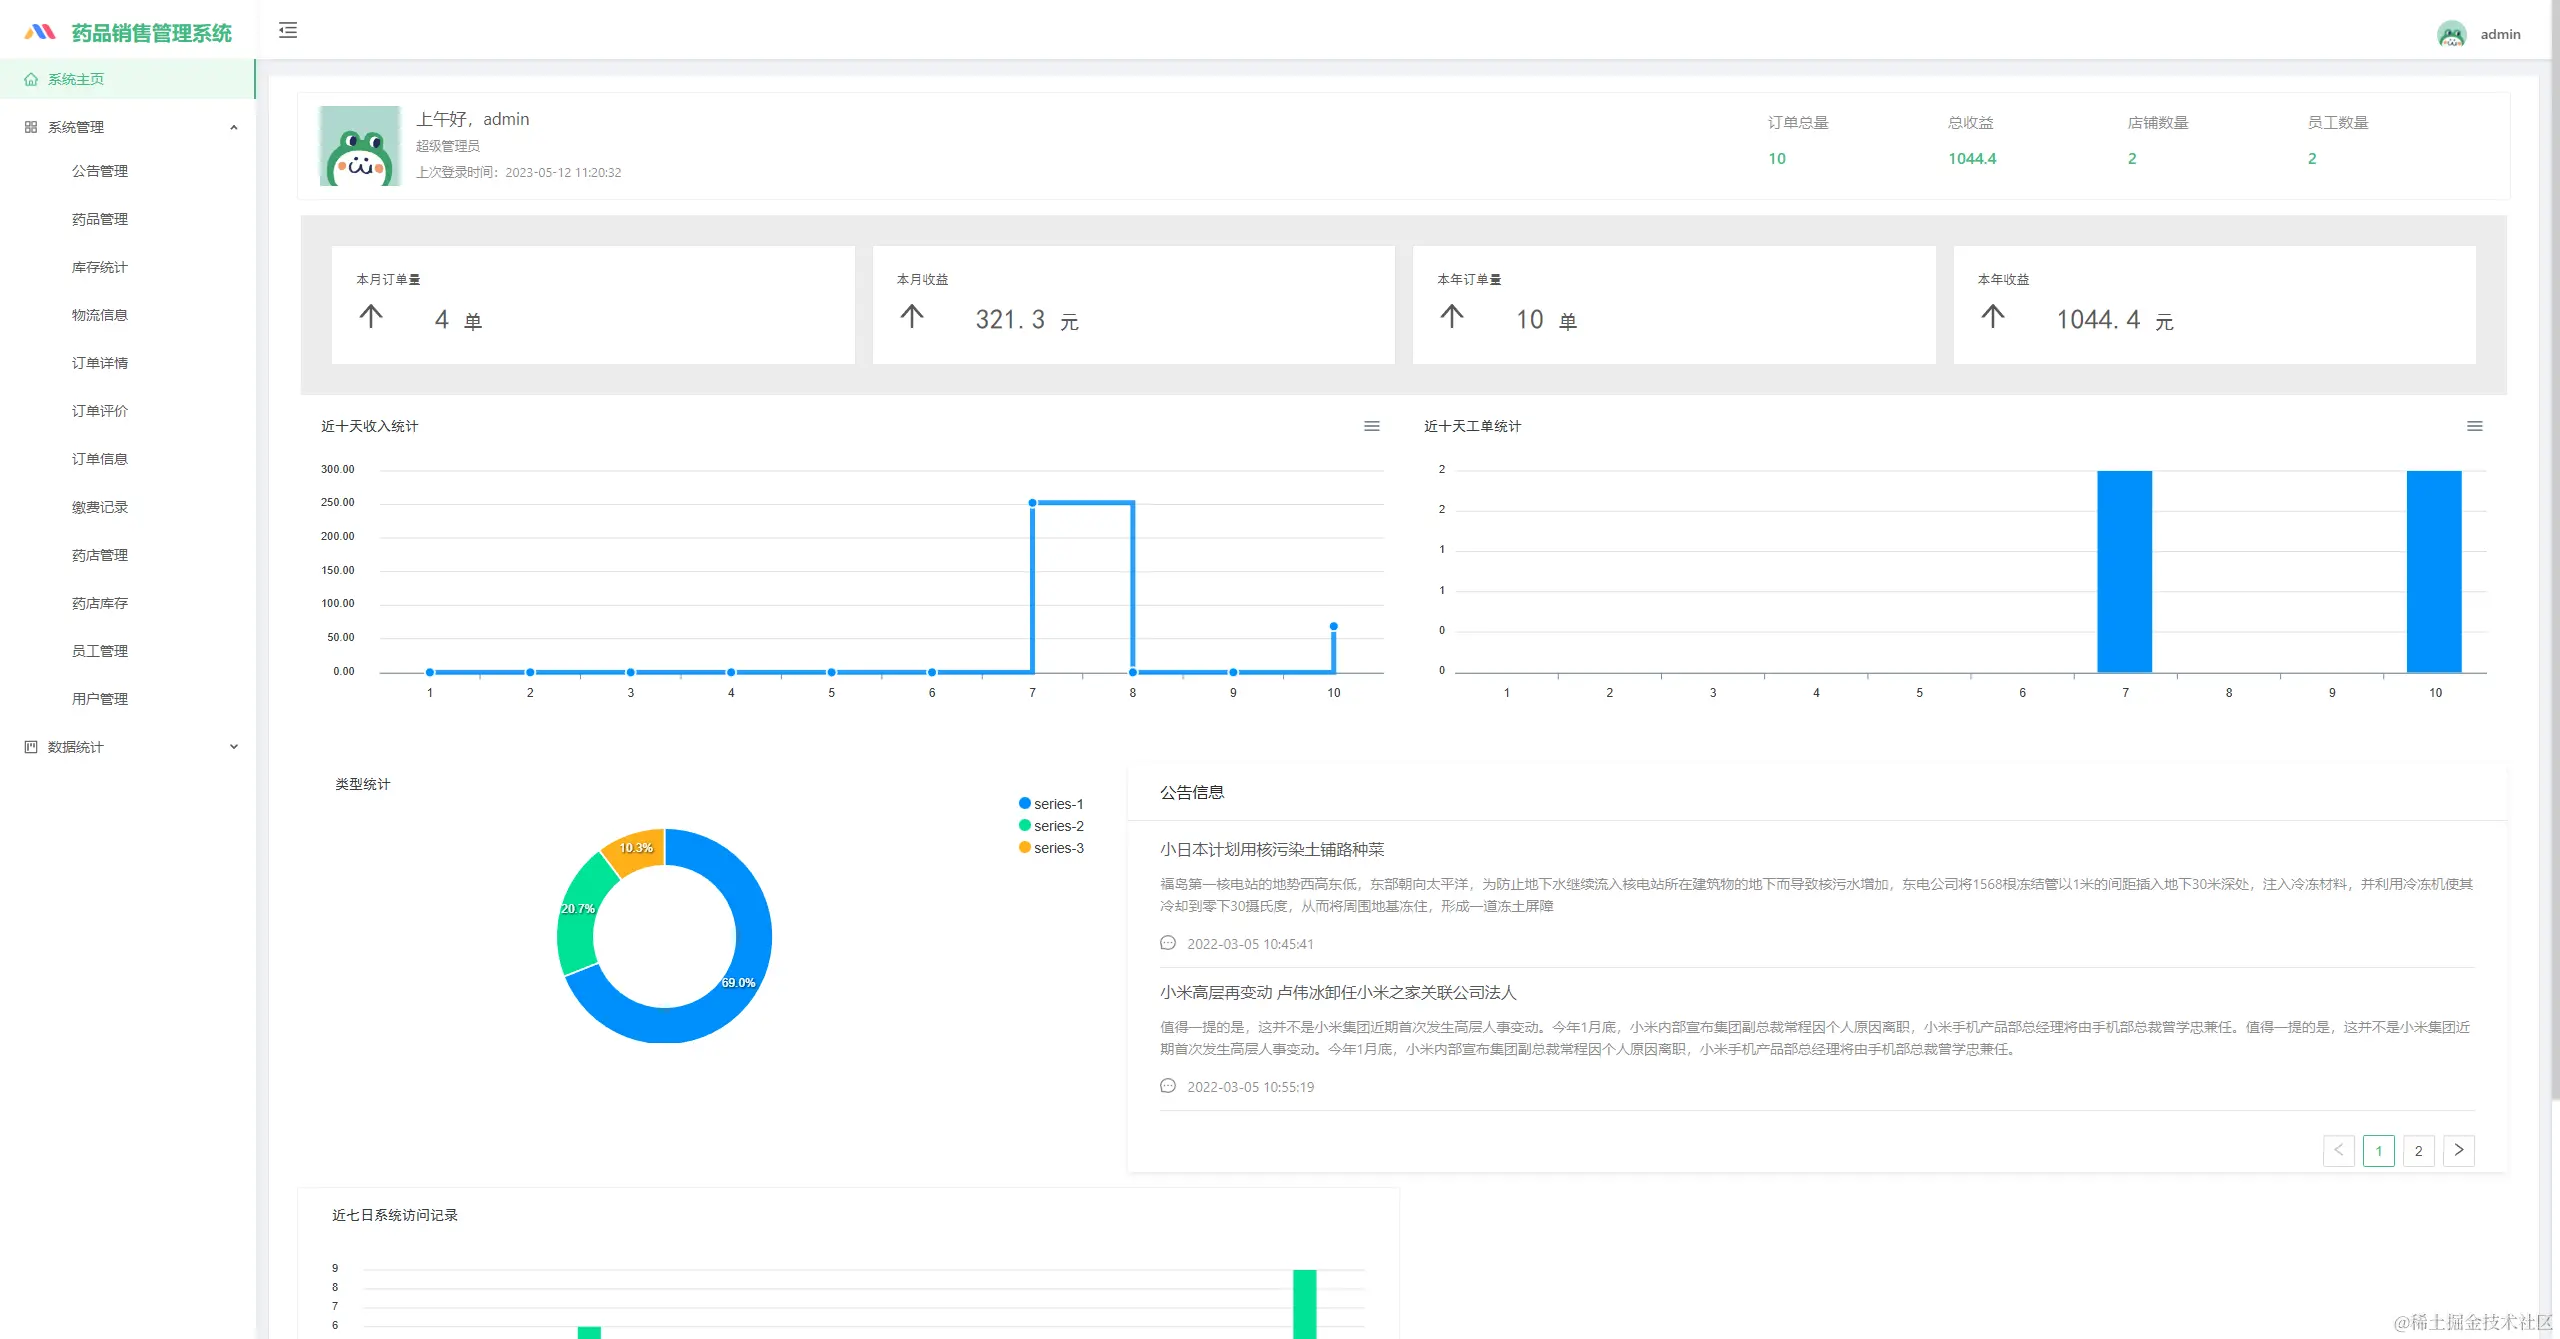The height and width of the screenshot is (1339, 2560).
Task: Open the 小米高层再变动 announcement title
Action: 1338,992
